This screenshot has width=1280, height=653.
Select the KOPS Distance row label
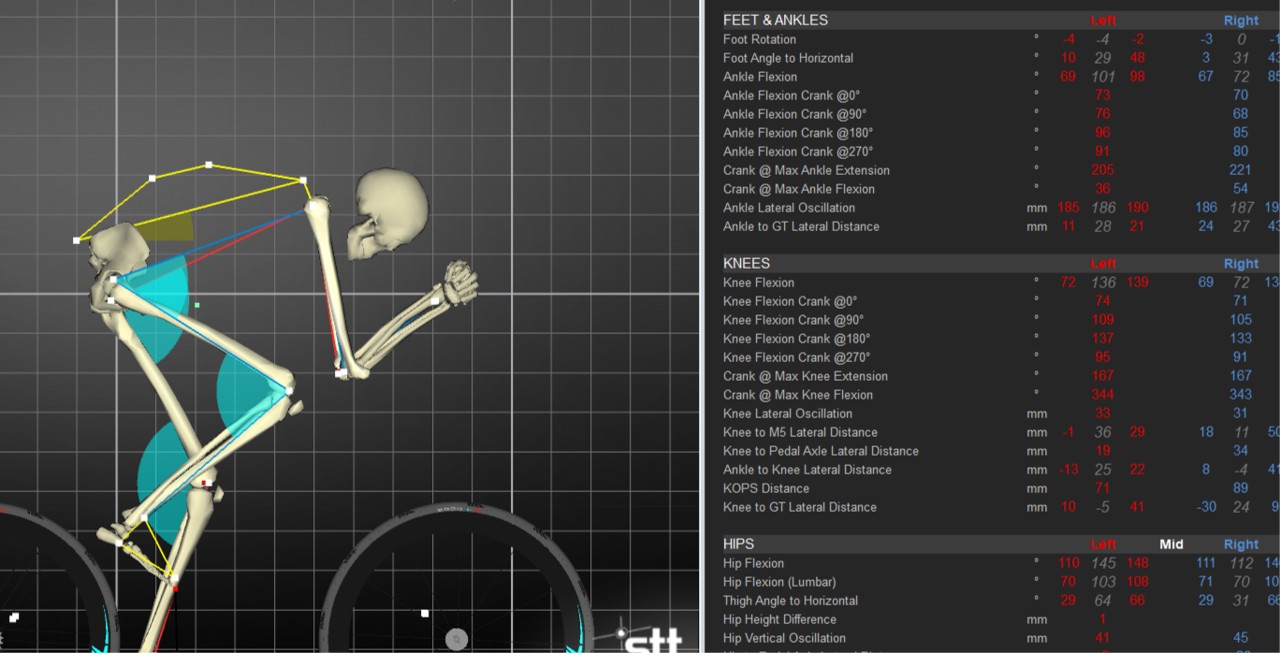(766, 489)
